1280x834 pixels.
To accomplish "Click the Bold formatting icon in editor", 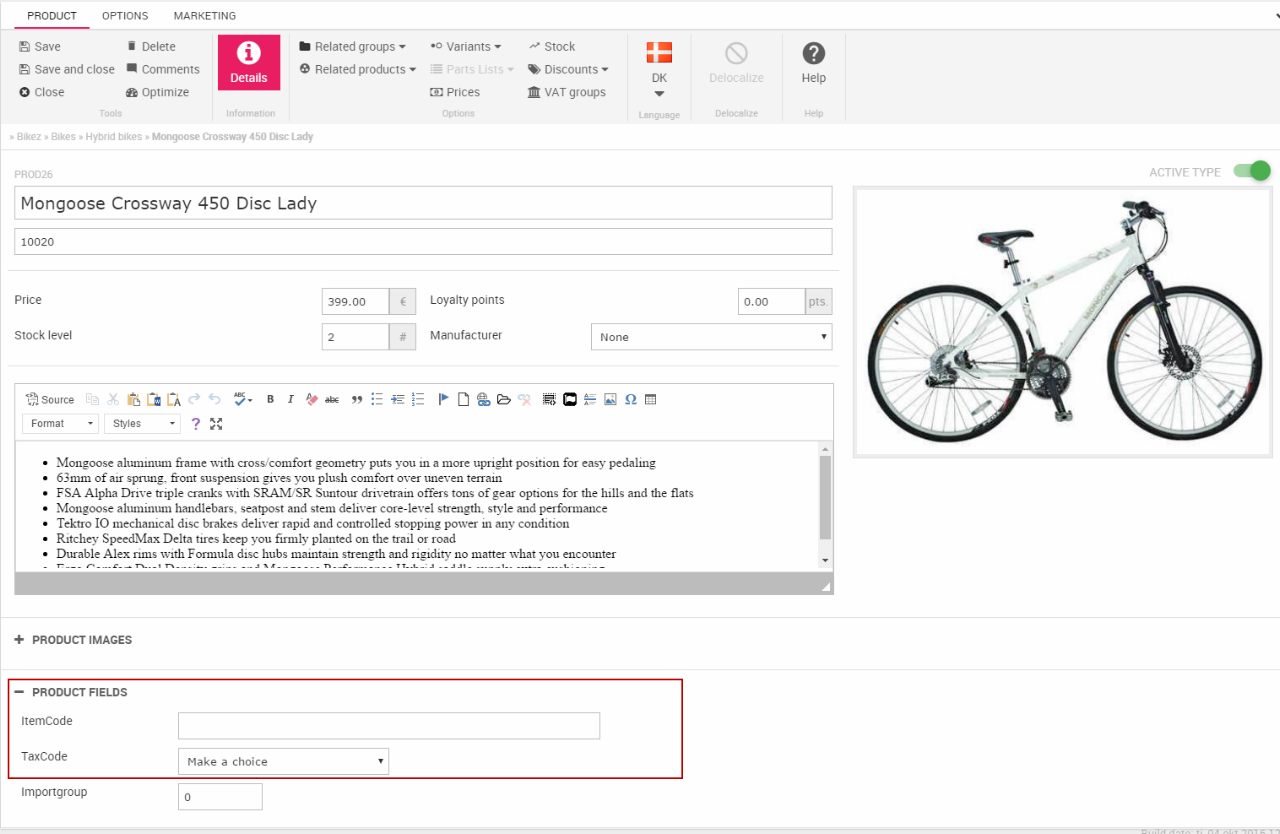I will 270,399.
